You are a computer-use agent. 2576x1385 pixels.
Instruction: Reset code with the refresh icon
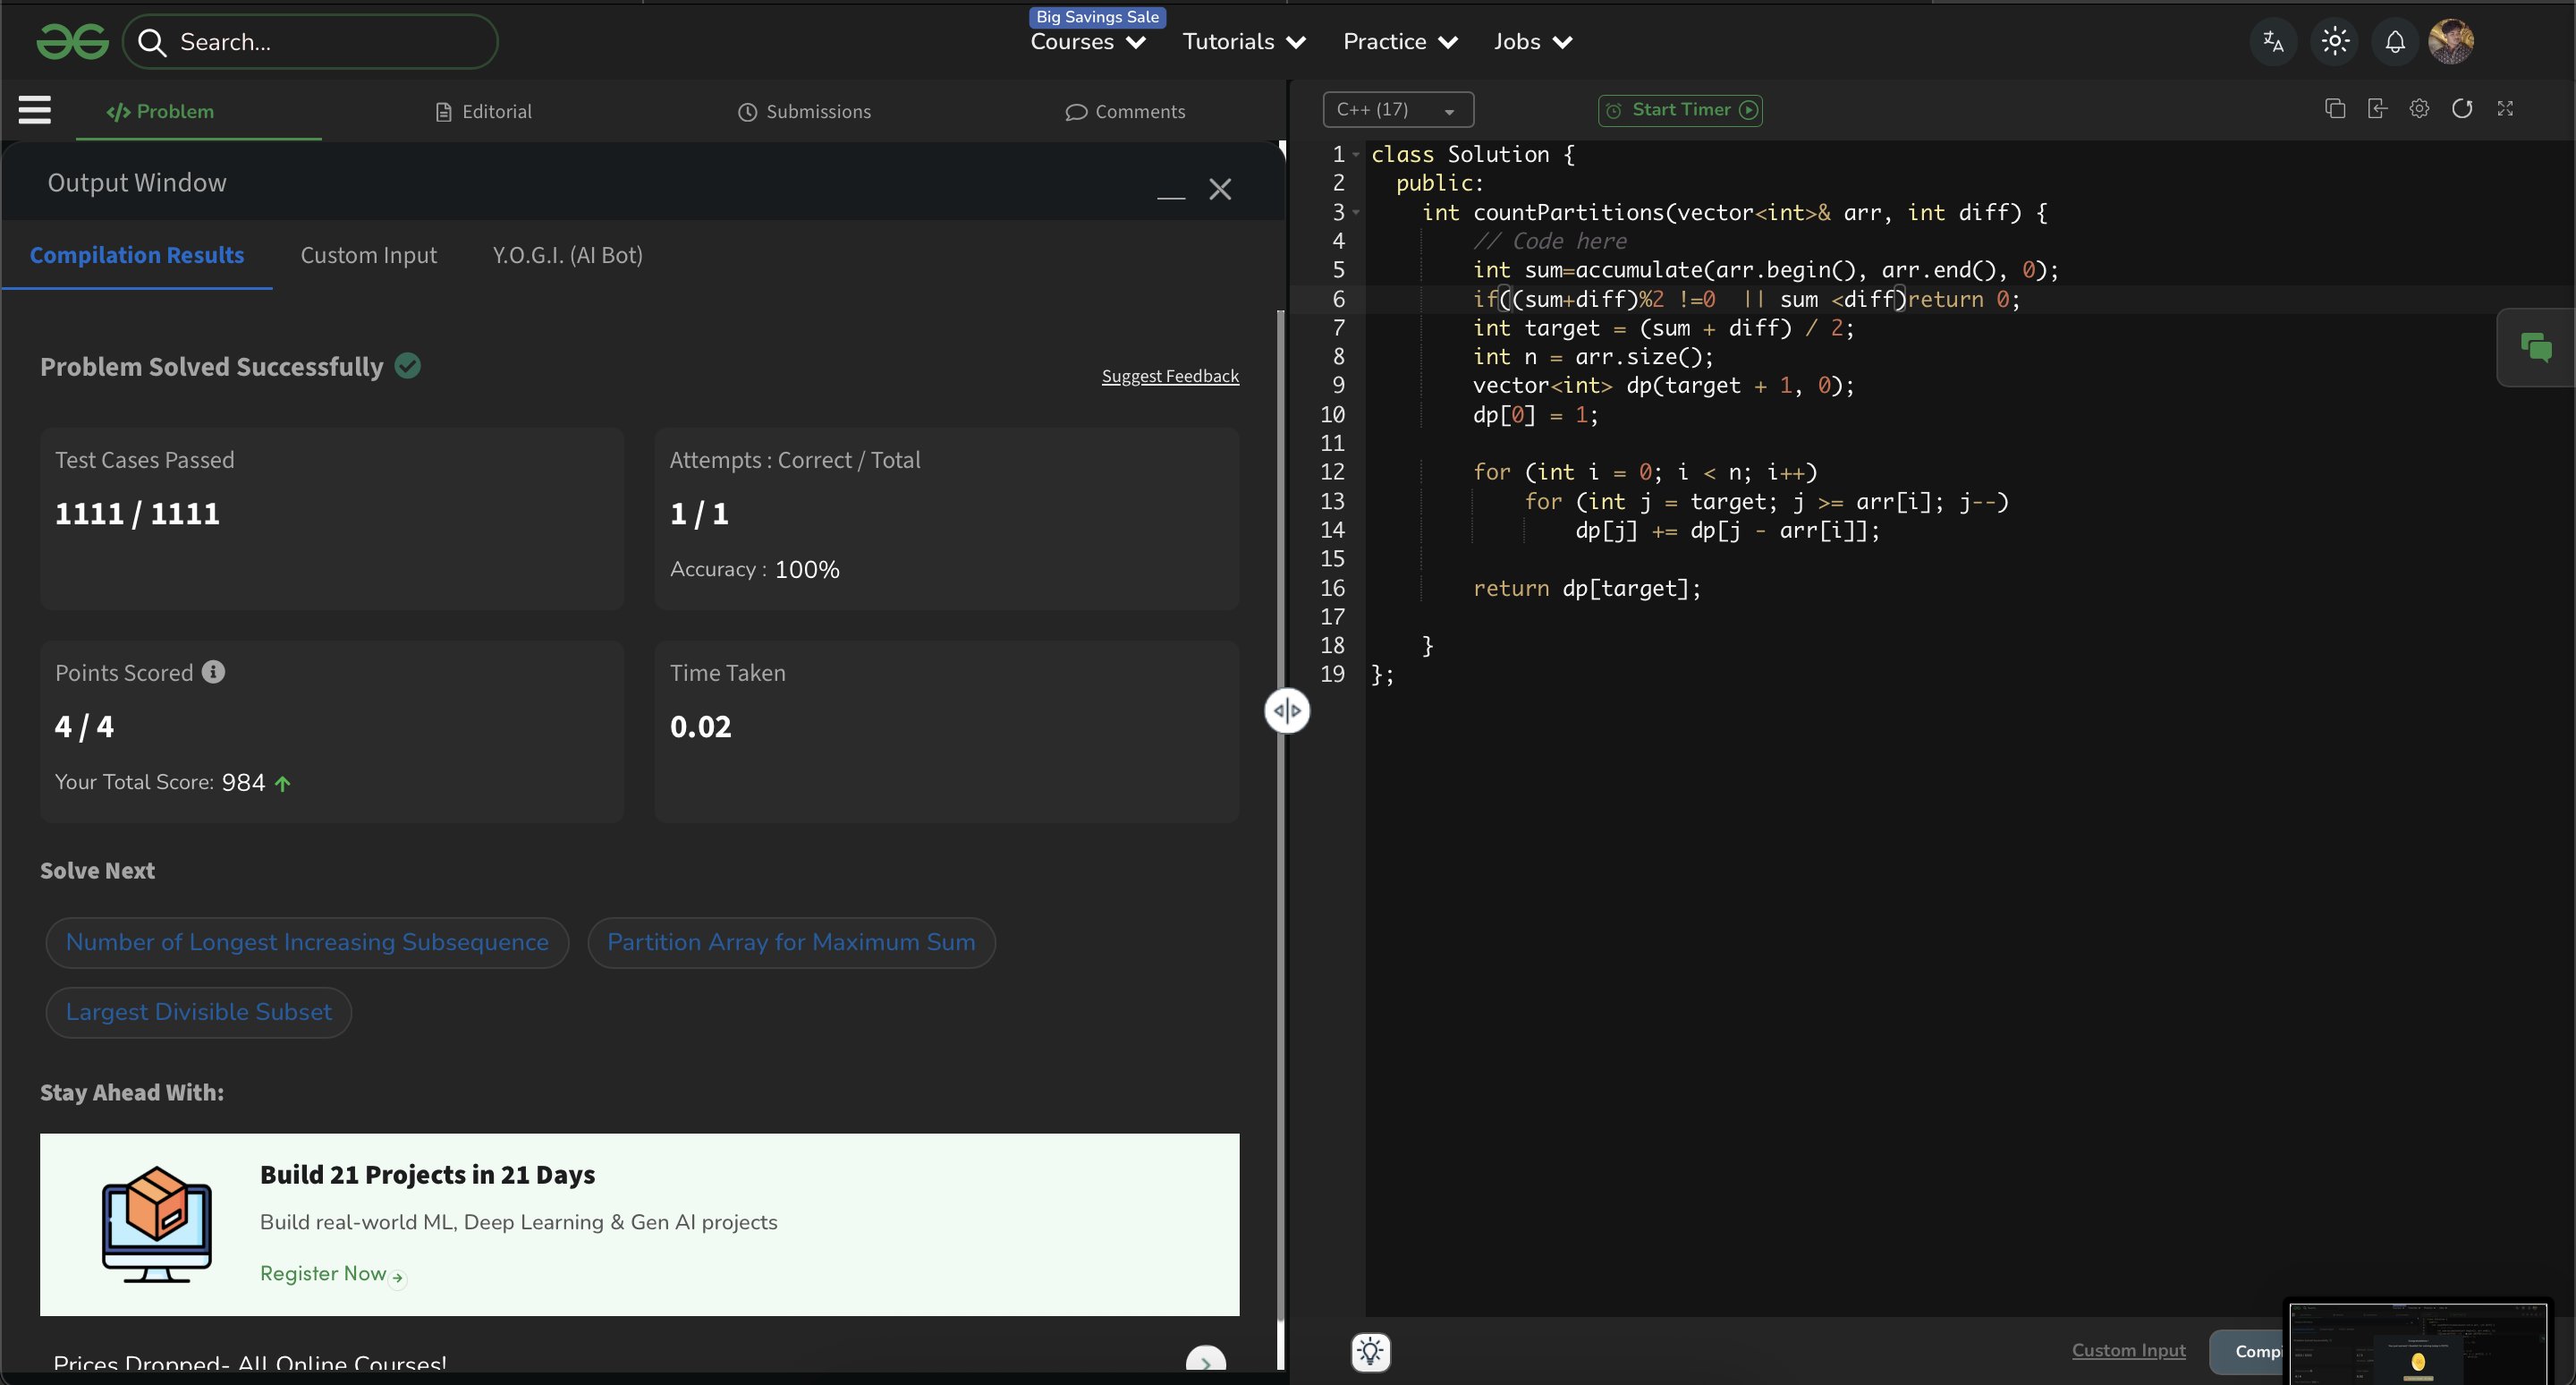(2462, 109)
